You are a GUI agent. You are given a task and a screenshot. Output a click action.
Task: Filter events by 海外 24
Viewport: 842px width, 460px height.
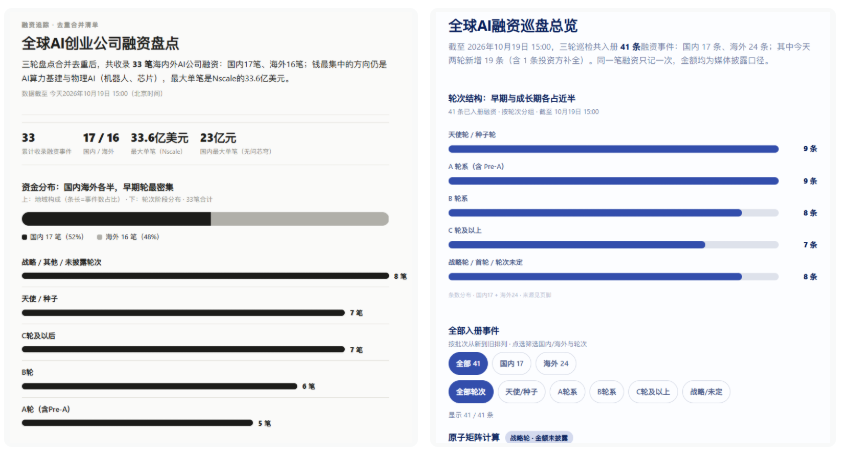coord(556,363)
